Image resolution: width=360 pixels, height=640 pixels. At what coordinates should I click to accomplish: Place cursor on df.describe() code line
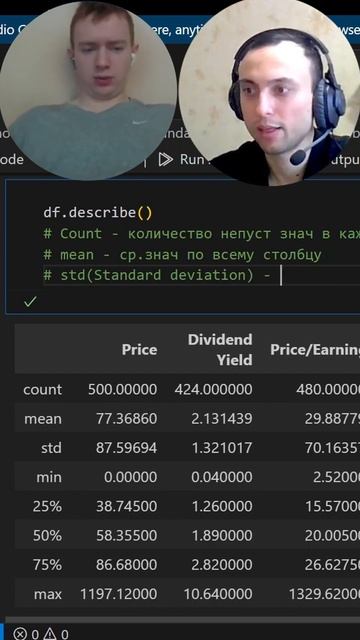98,213
